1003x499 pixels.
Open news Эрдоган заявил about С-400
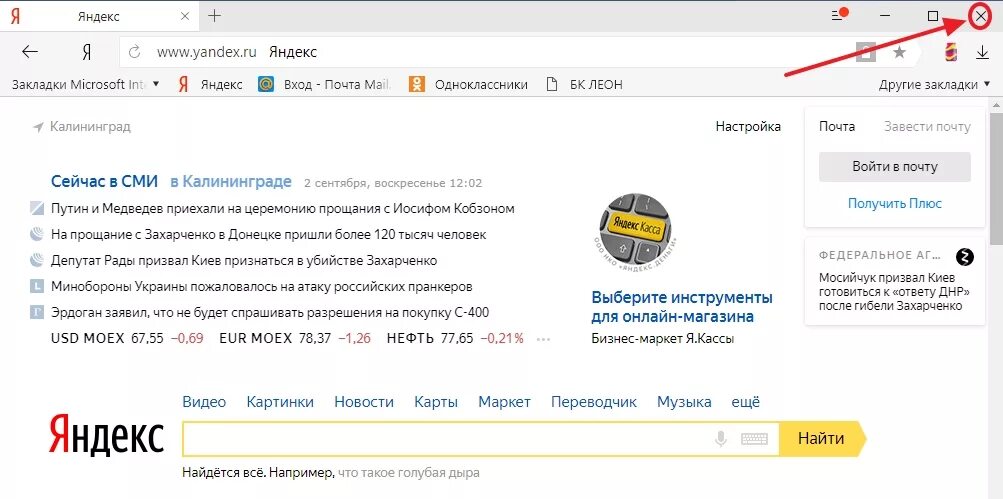[270, 313]
